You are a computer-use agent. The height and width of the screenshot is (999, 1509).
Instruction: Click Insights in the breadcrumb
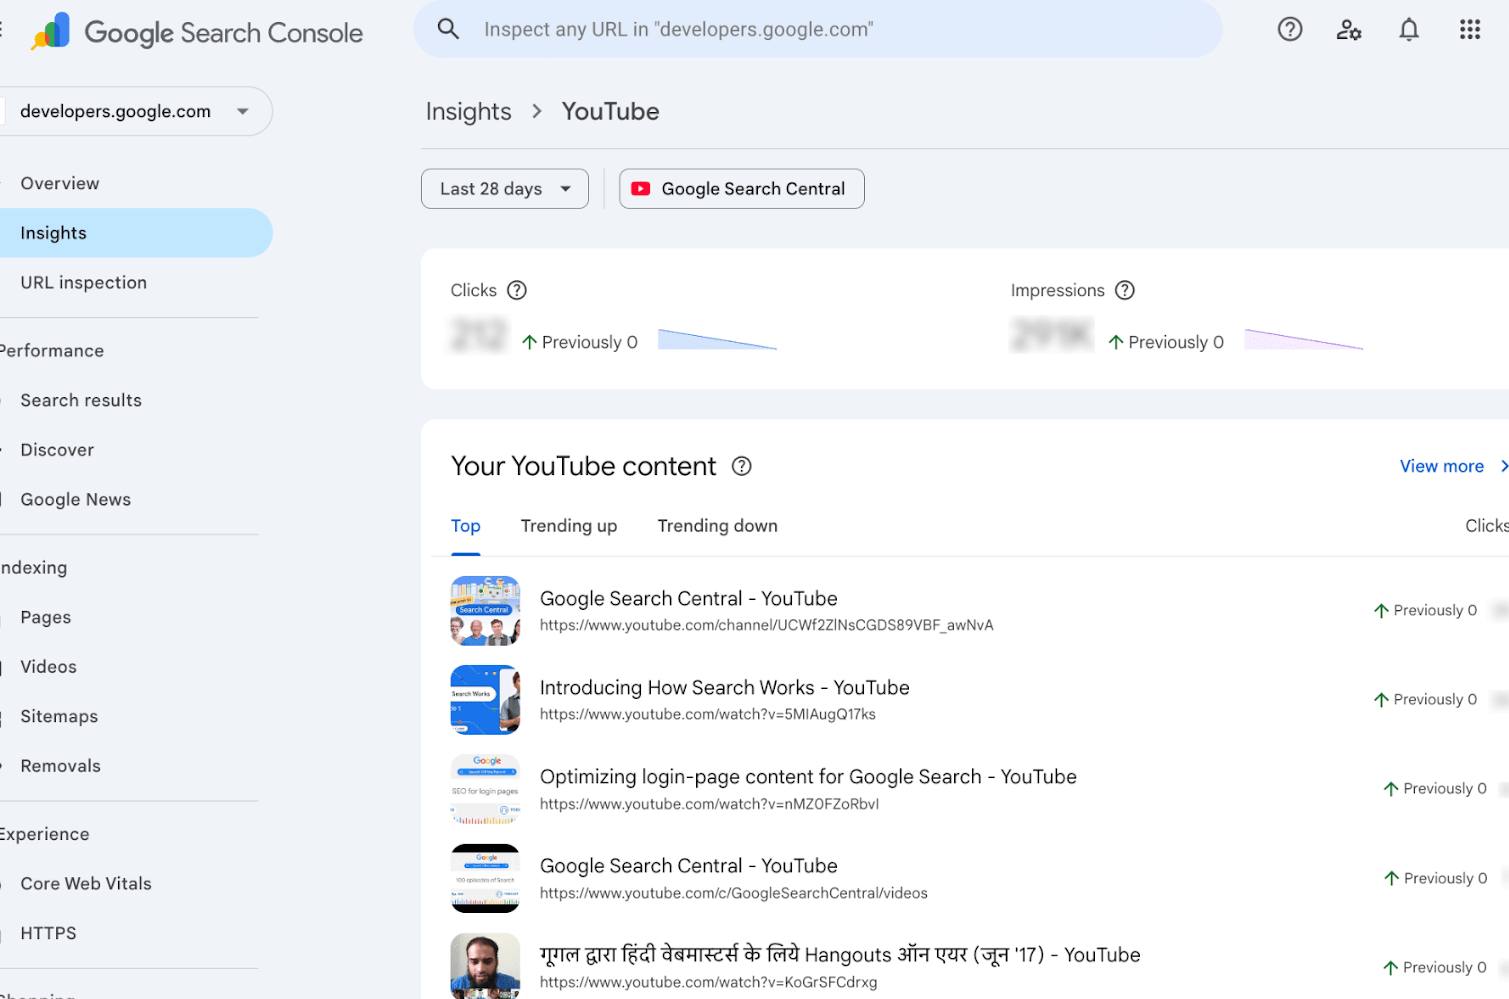[468, 111]
